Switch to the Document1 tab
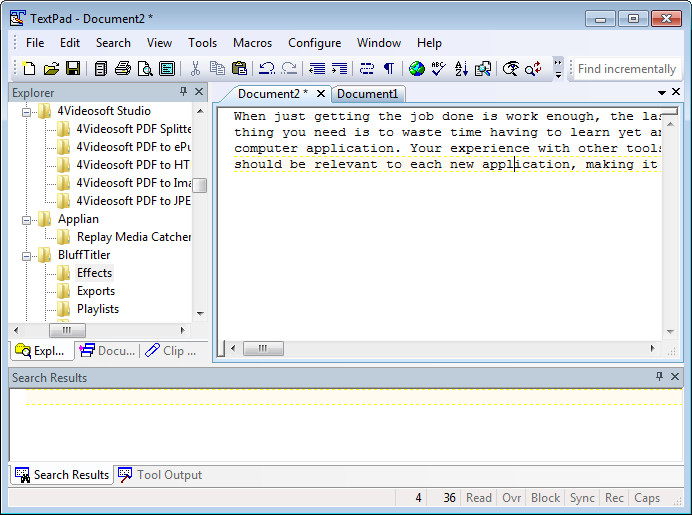This screenshot has width=692, height=515. 368,94
